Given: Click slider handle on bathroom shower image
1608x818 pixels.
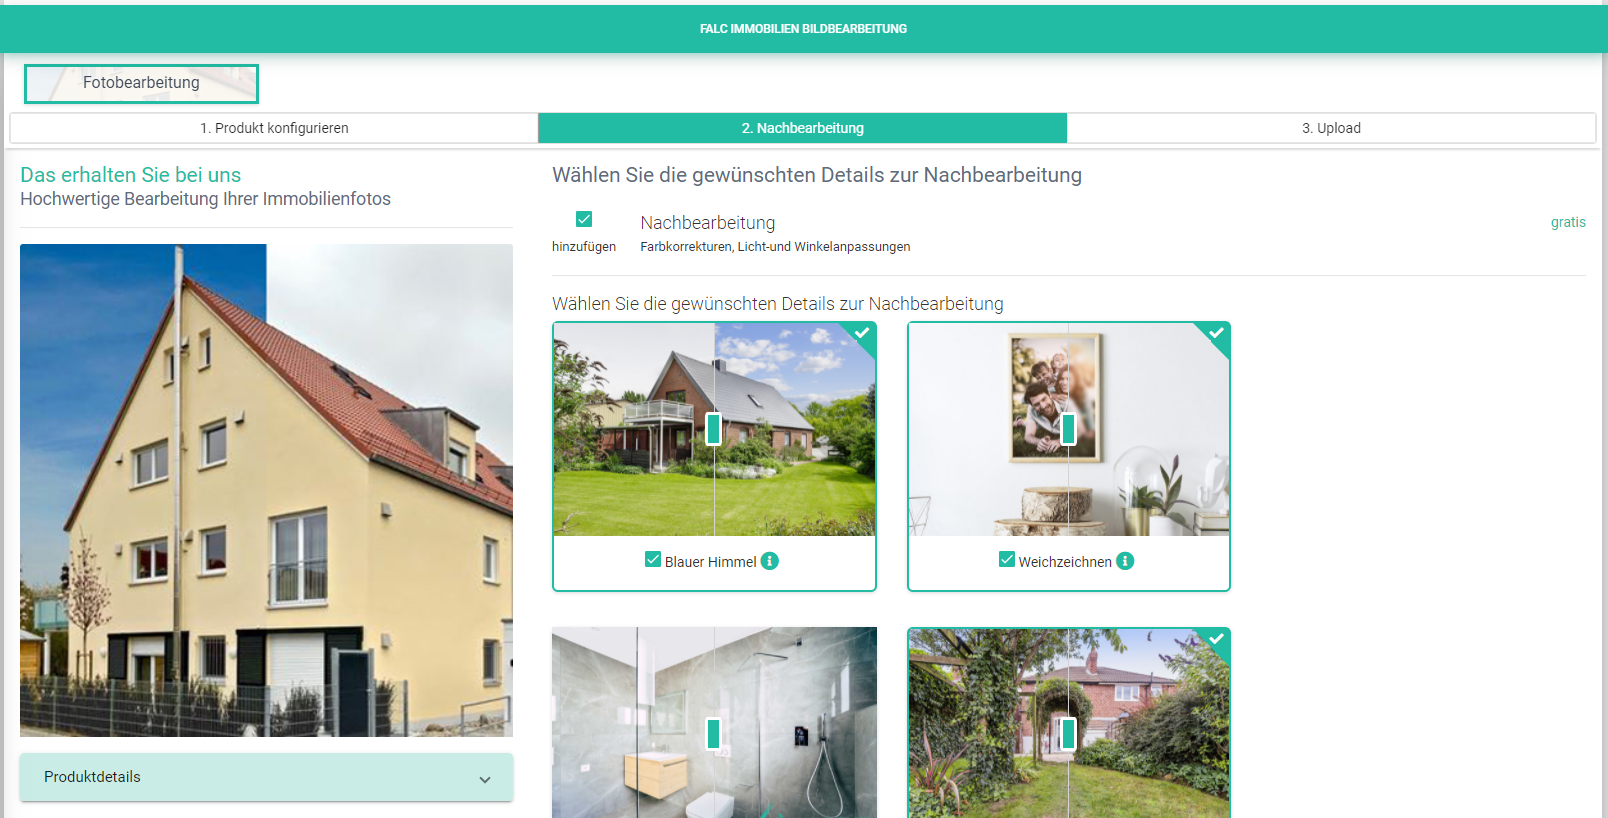Looking at the screenshot, I should [714, 734].
